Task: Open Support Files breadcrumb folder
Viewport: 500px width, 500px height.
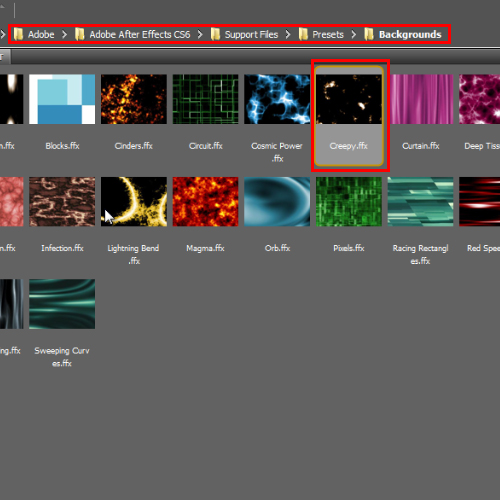Action: tap(251, 34)
